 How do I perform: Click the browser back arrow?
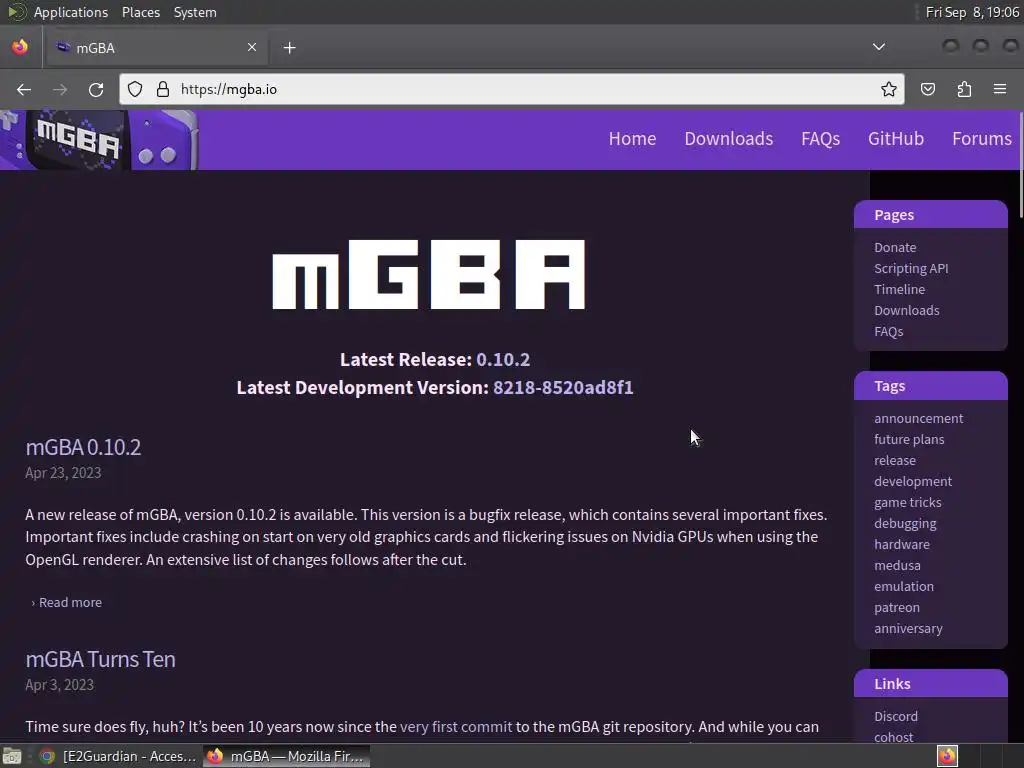[24, 89]
